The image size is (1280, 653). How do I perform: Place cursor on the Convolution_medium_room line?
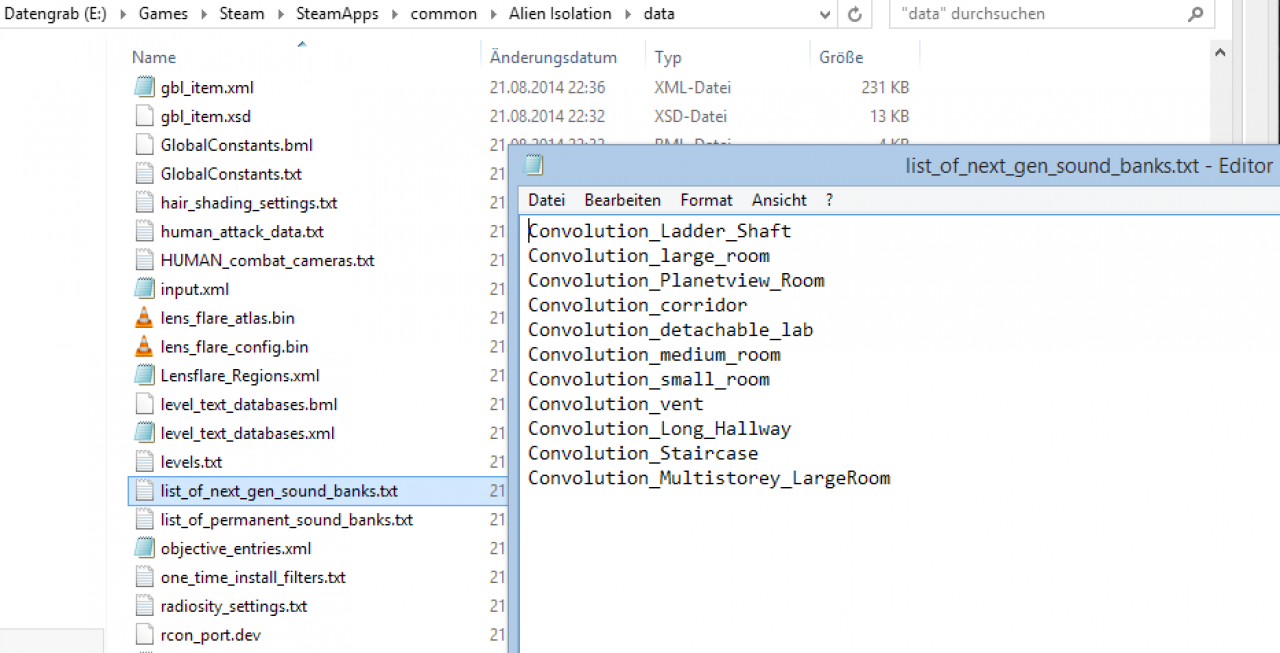pyautogui.click(x=654, y=354)
